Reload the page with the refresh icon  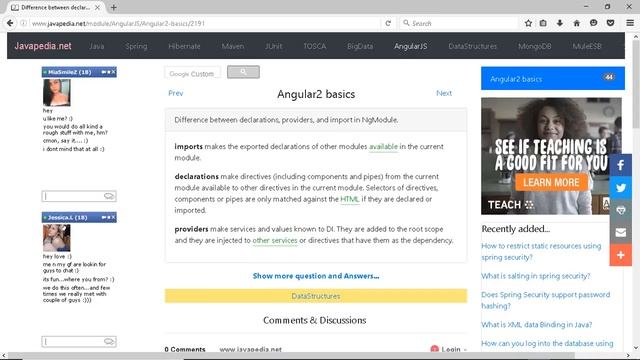[388, 23]
